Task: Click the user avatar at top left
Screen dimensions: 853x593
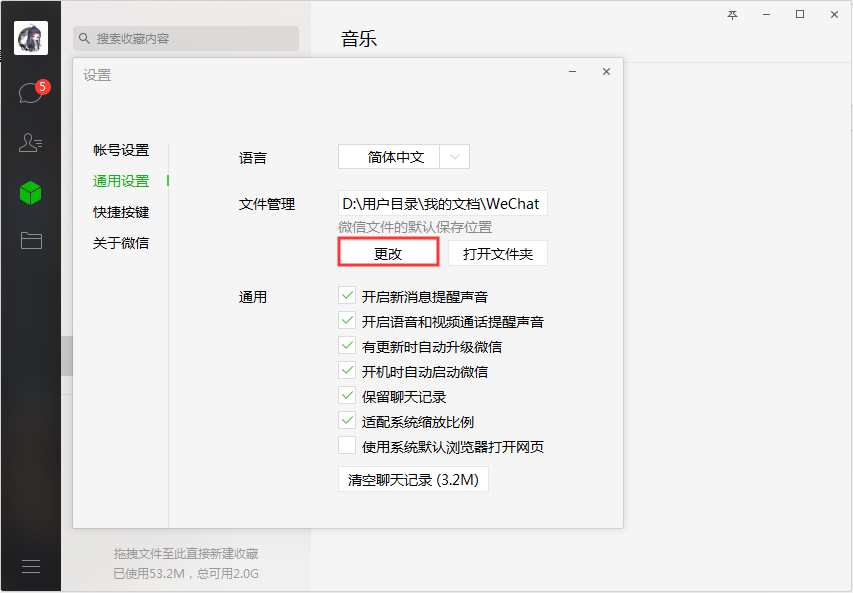Action: 30,37
